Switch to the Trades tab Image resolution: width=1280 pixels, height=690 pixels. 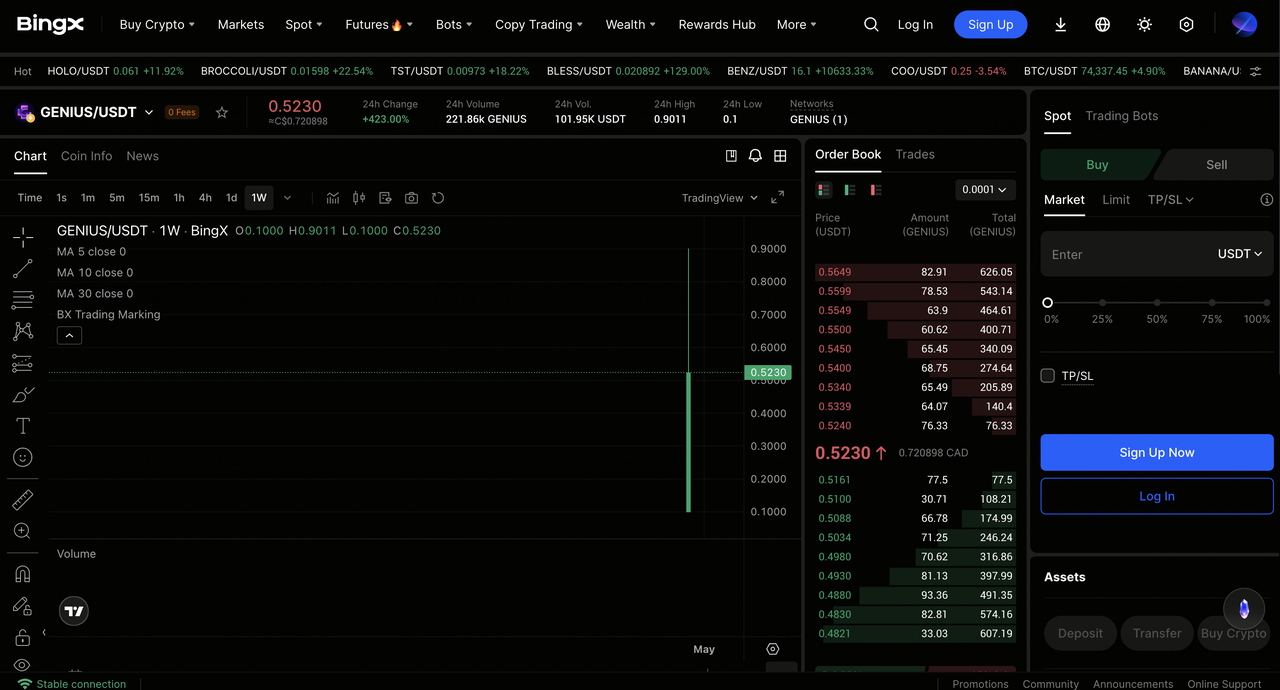pos(915,154)
